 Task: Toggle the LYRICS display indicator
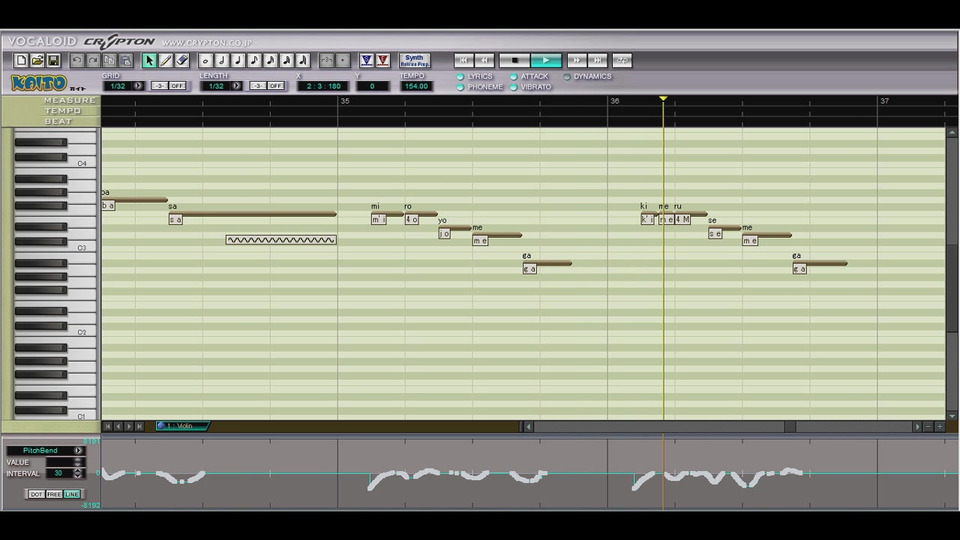460,77
